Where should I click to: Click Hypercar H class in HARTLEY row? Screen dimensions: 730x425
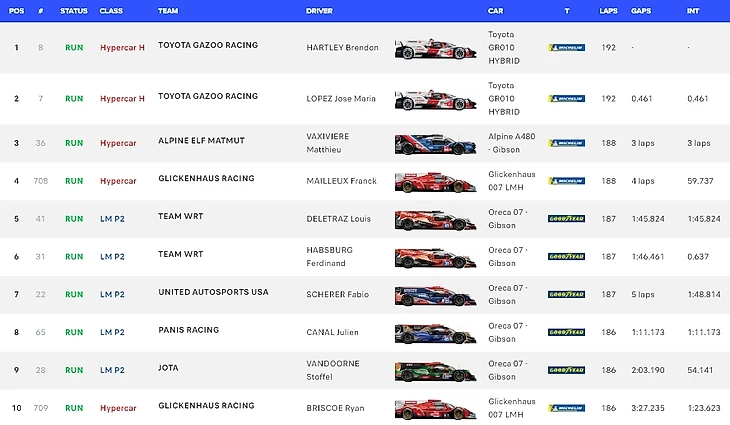(x=122, y=47)
